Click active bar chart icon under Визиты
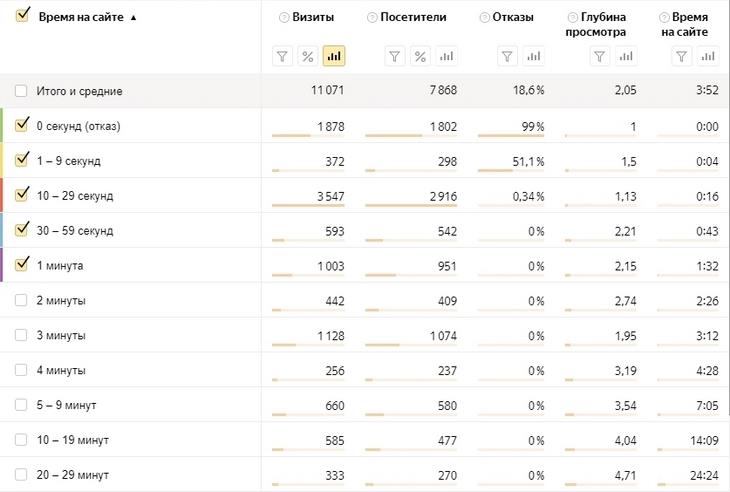This screenshot has height=492, width=730. tap(334, 56)
